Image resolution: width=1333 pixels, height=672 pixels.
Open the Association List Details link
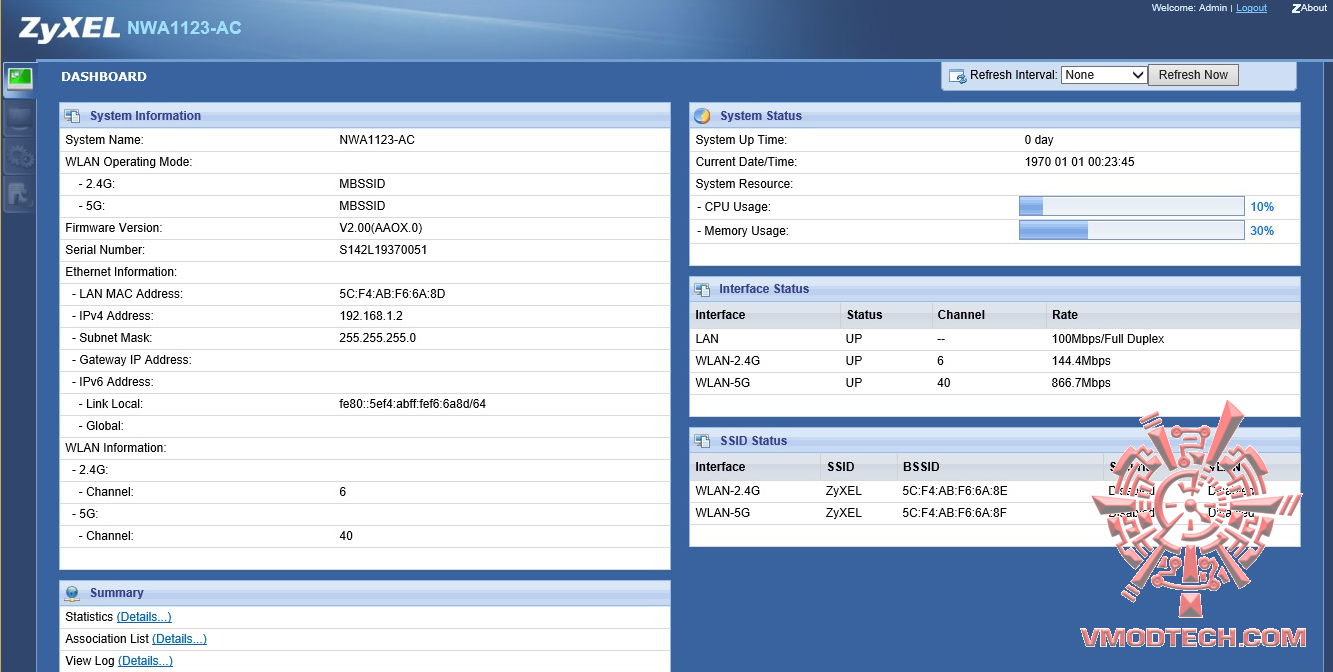click(x=180, y=639)
